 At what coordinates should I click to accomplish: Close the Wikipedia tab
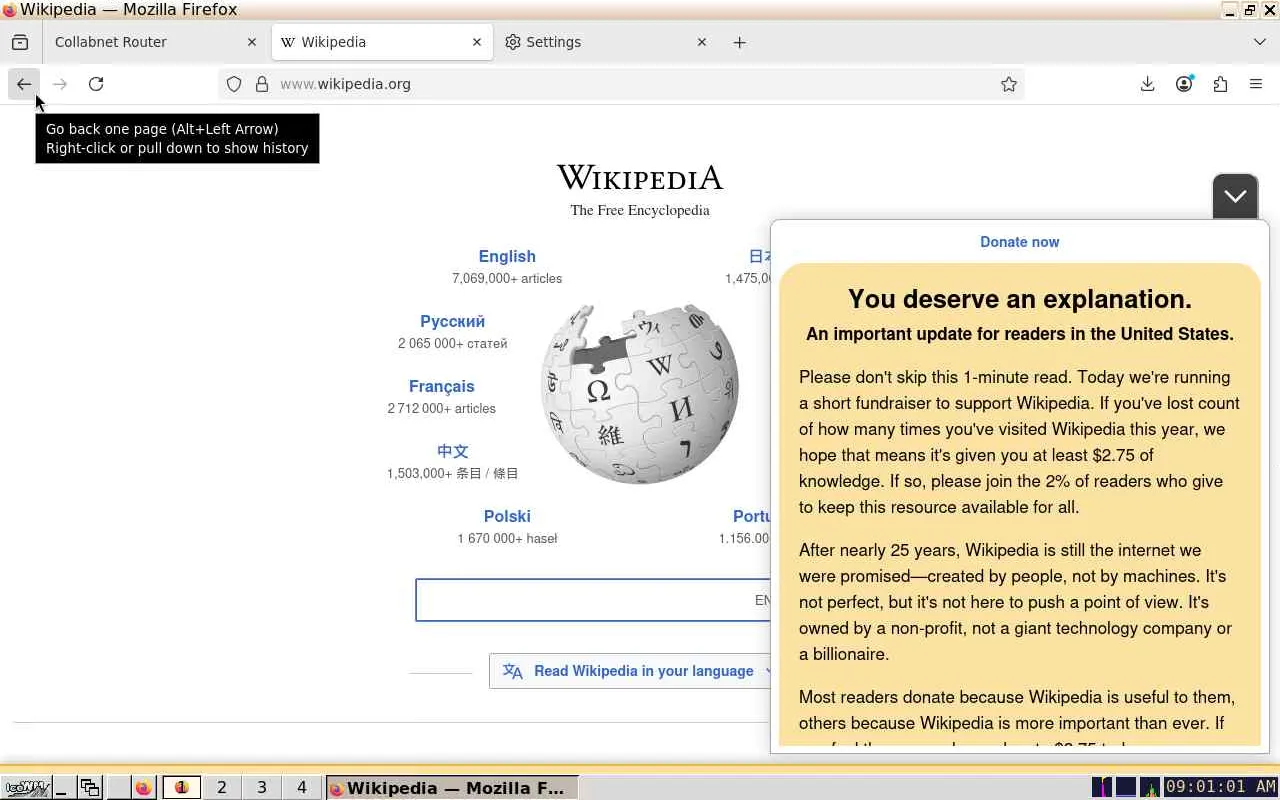(477, 42)
